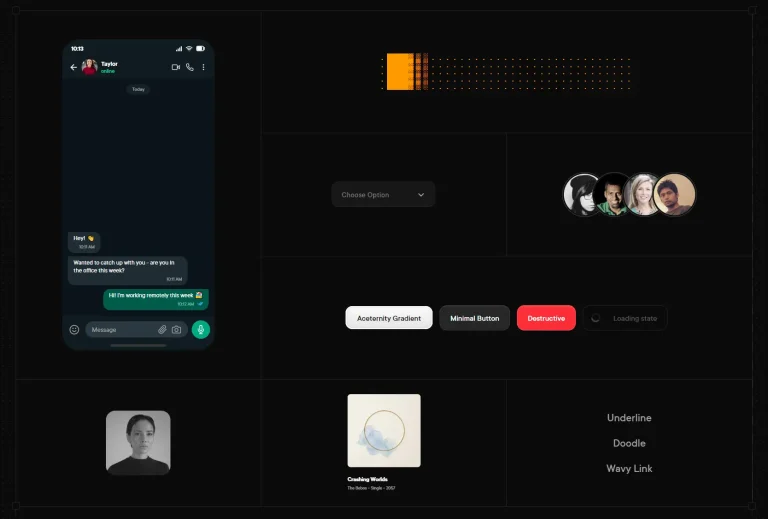The width and height of the screenshot is (768, 519).
Task: Open Taylor's profile picture in chat header
Action: [x=89, y=67]
